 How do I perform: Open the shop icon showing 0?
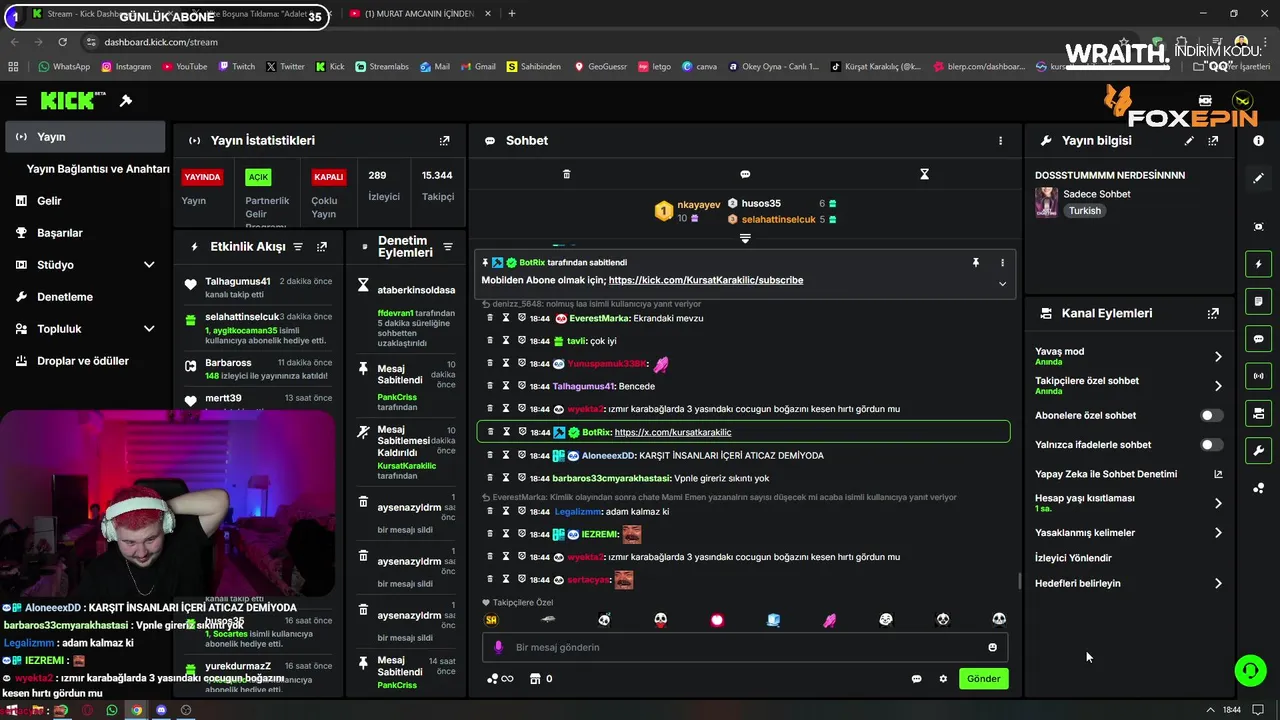[540, 679]
